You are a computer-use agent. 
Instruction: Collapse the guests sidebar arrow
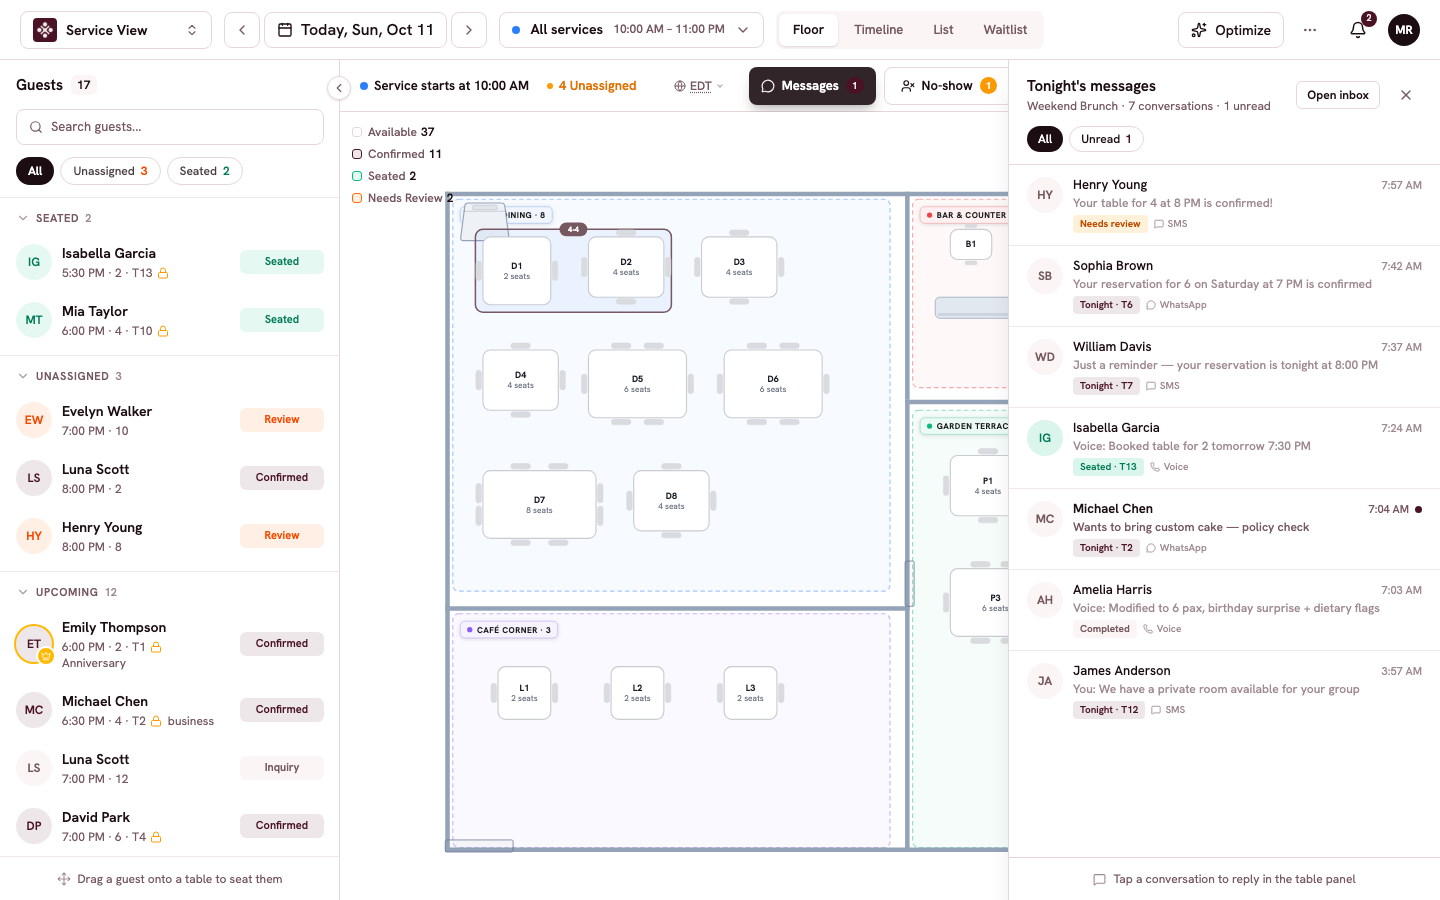point(339,88)
